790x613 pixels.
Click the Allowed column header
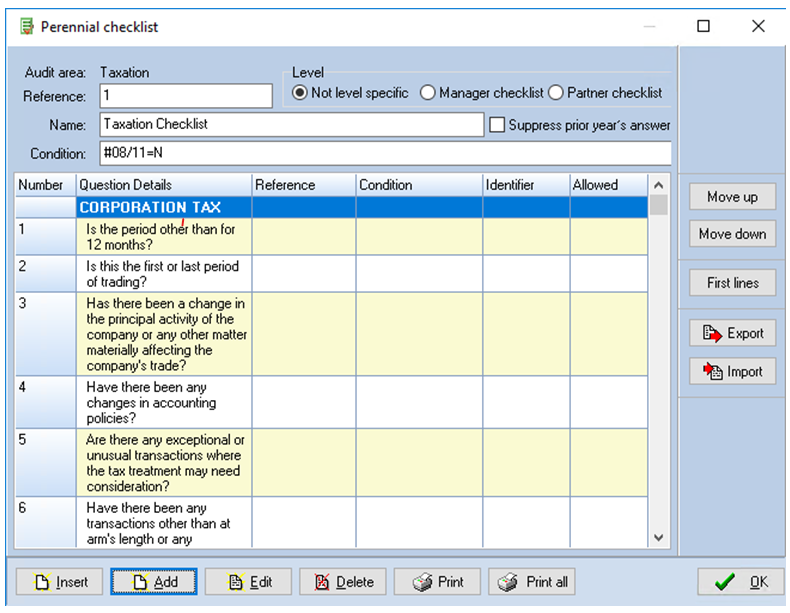coord(609,185)
